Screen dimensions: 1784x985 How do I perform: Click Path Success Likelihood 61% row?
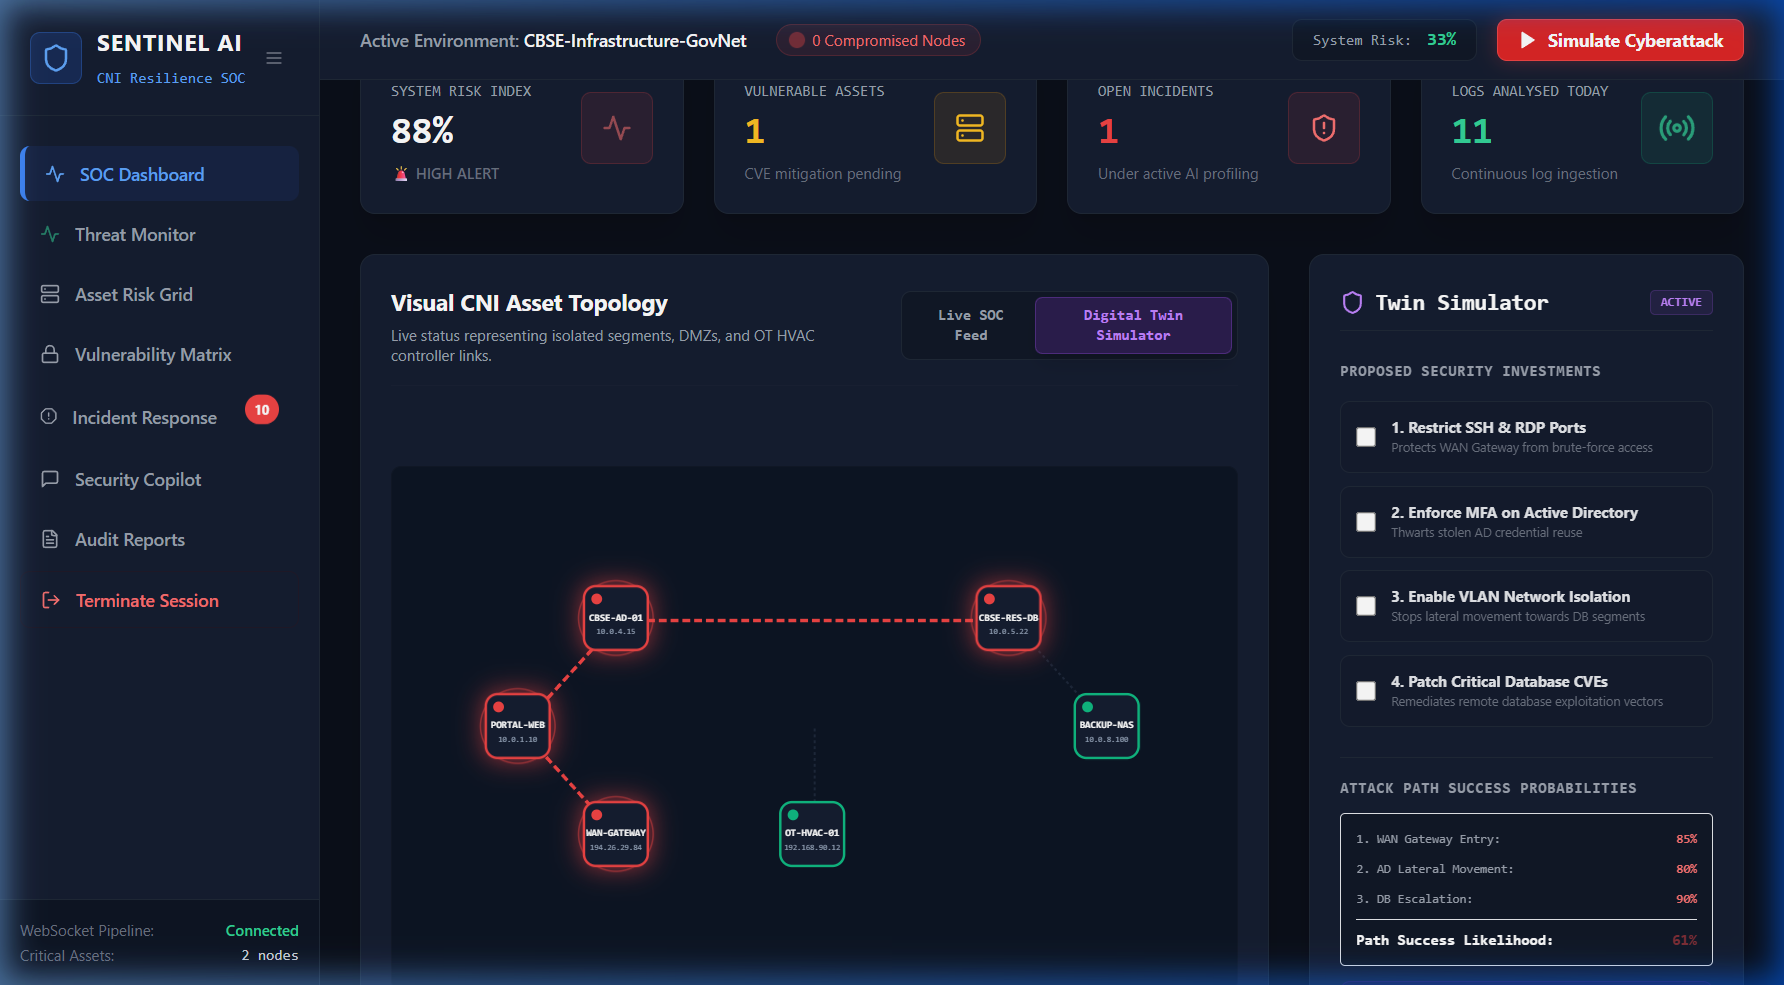(1526, 940)
